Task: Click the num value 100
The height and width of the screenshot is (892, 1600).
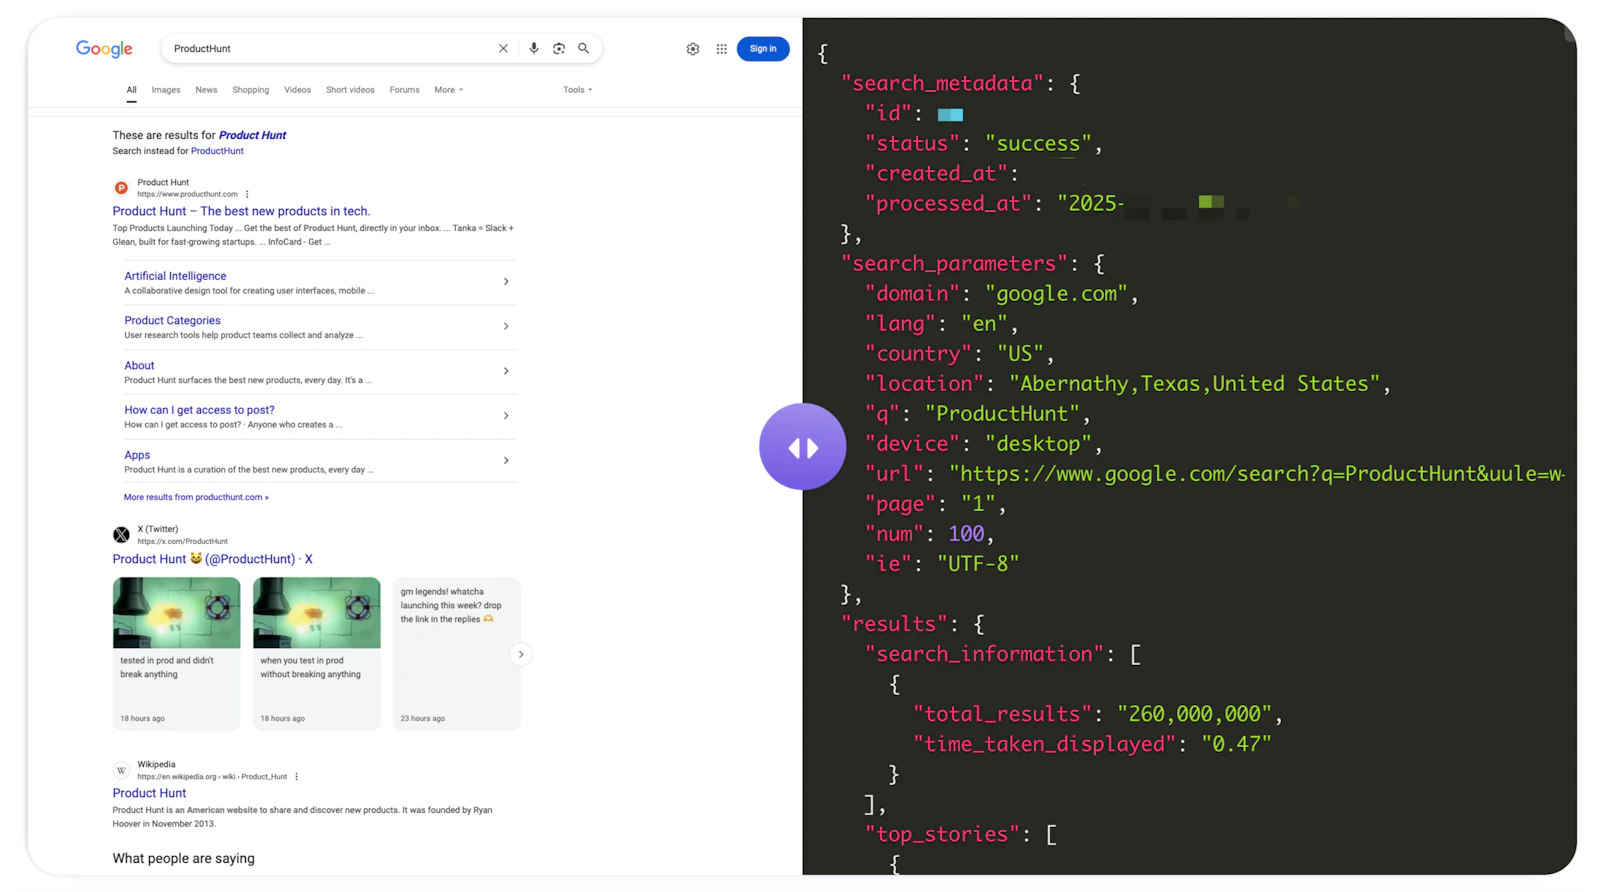Action: pyautogui.click(x=966, y=533)
